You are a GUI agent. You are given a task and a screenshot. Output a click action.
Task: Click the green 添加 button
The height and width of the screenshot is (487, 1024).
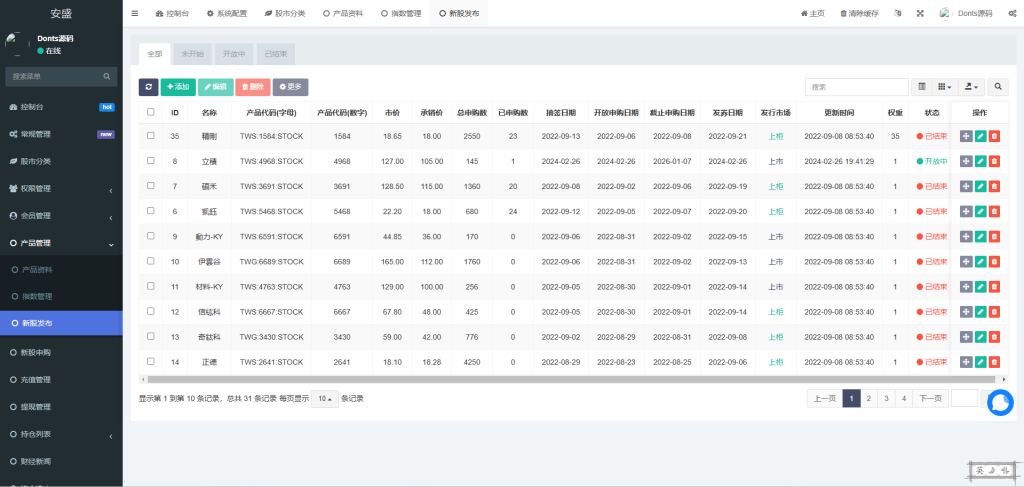coord(178,87)
